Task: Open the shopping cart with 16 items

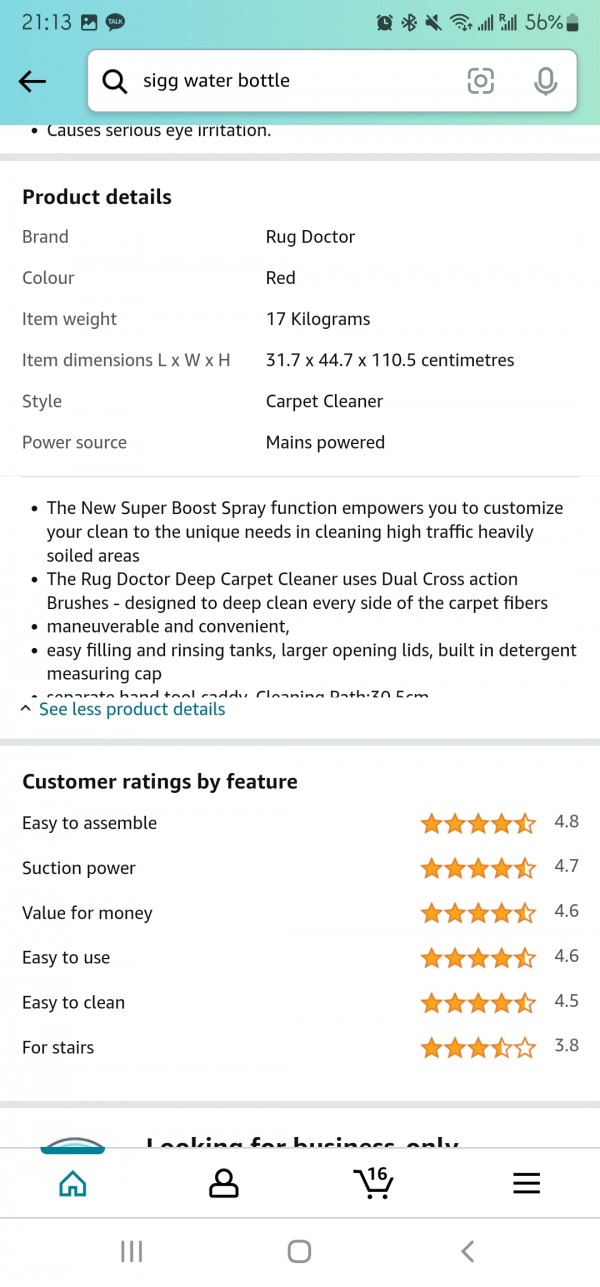Action: pyautogui.click(x=374, y=1182)
